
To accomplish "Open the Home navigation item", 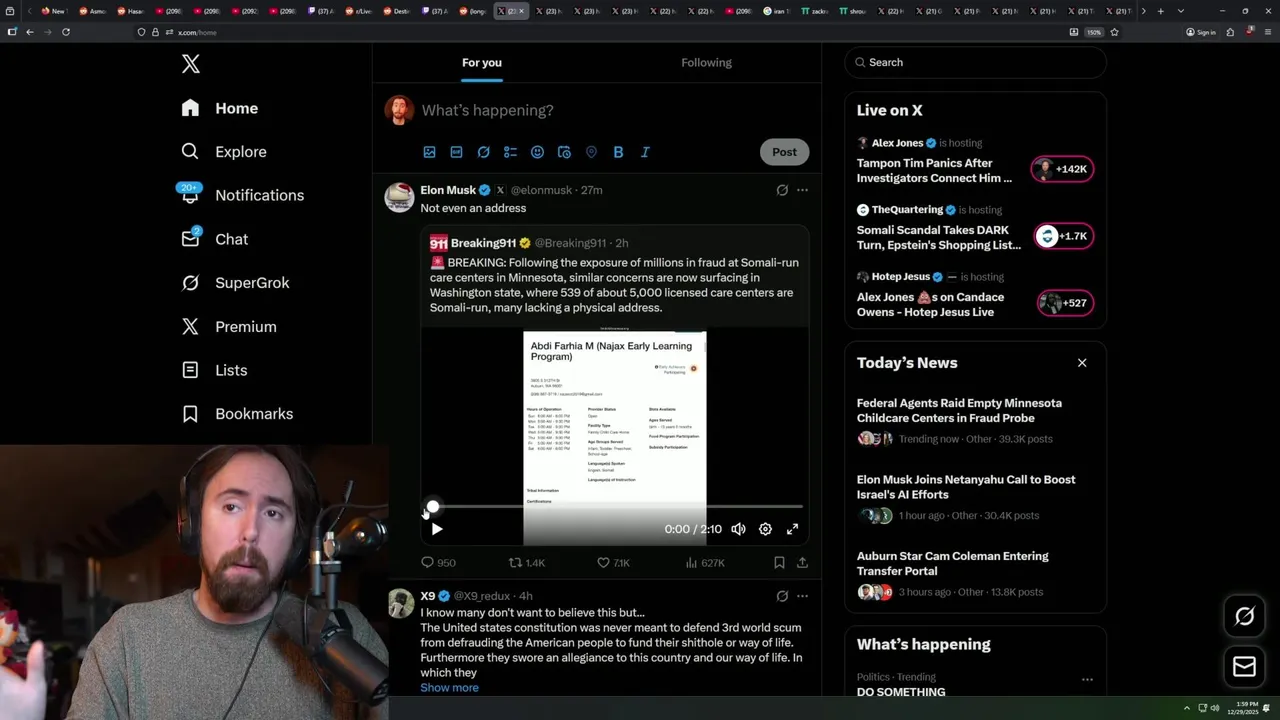I will tap(220, 108).
